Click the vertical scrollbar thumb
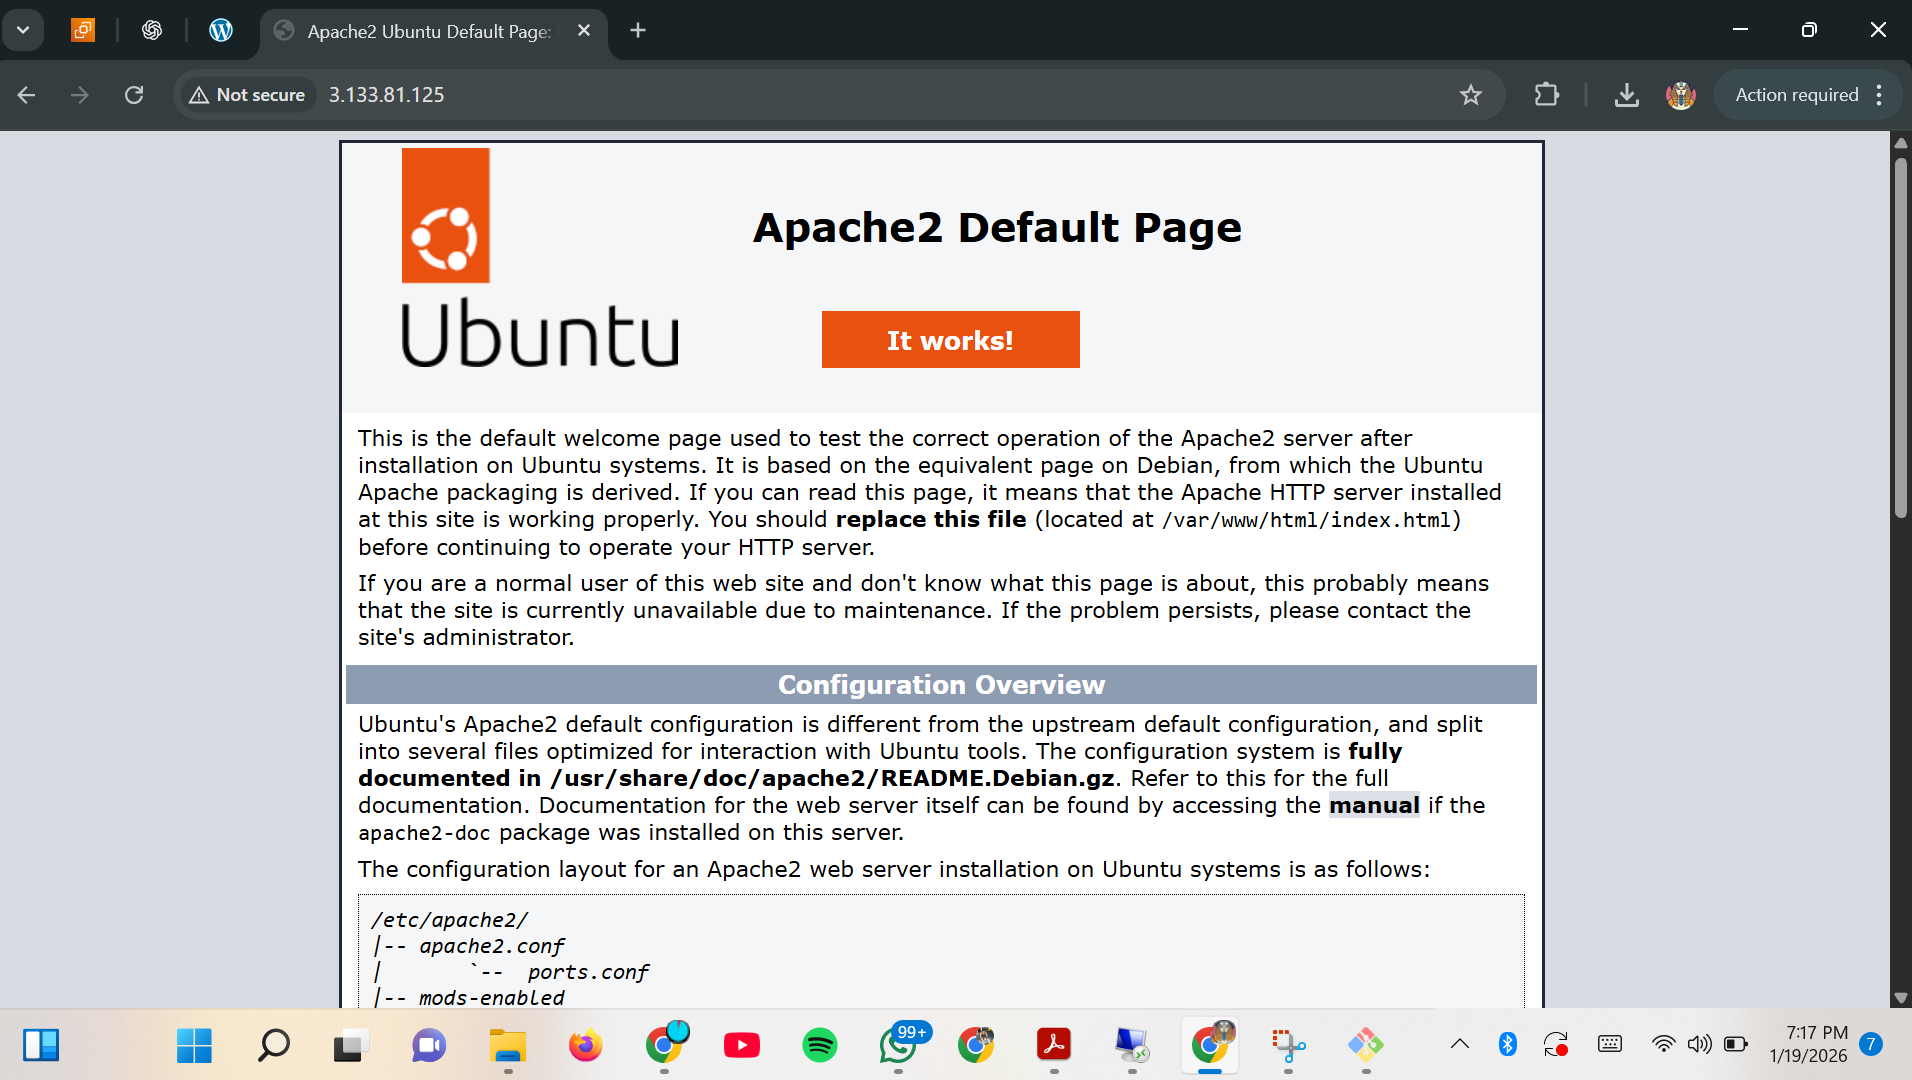Screen dimensions: 1912x1080 [1900, 337]
